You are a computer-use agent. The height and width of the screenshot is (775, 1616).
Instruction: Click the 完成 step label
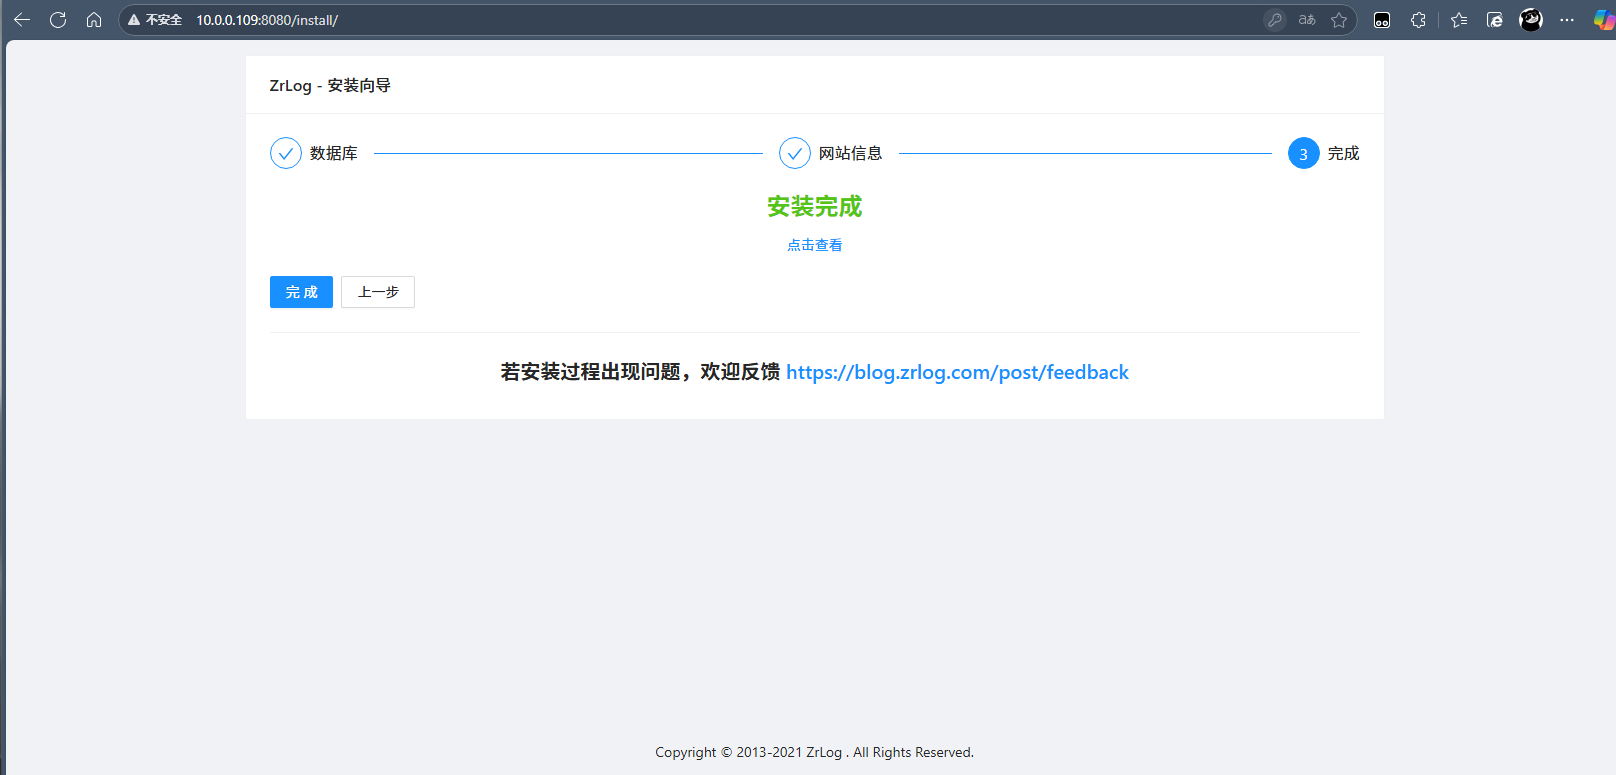tap(1344, 153)
